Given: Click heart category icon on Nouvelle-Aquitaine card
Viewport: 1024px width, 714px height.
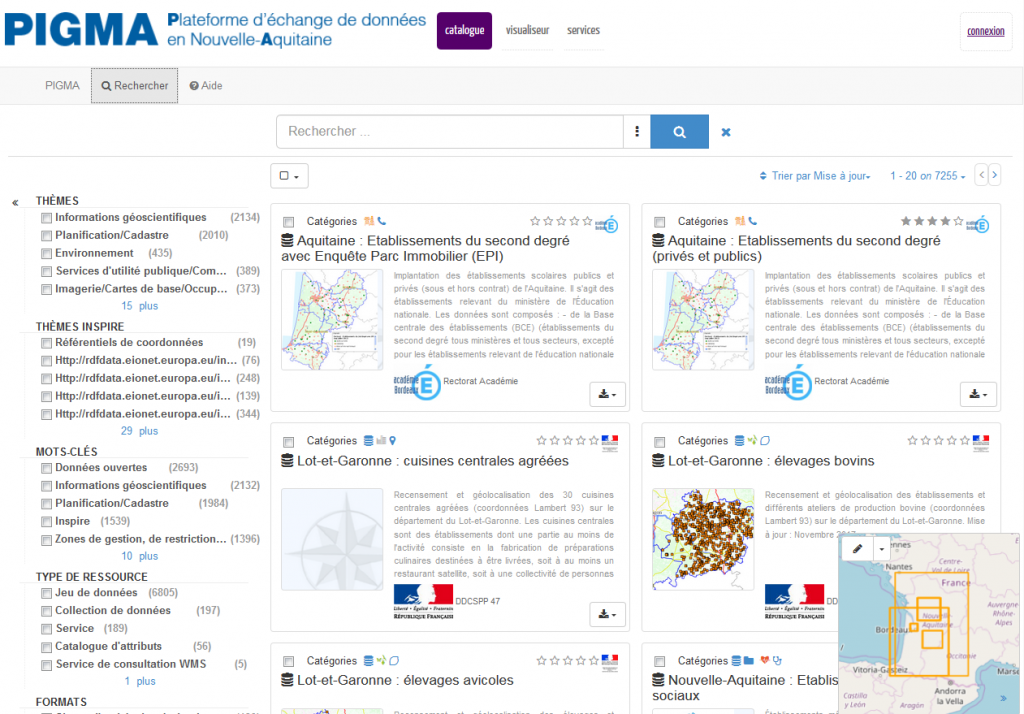Looking at the screenshot, I should point(765,660).
